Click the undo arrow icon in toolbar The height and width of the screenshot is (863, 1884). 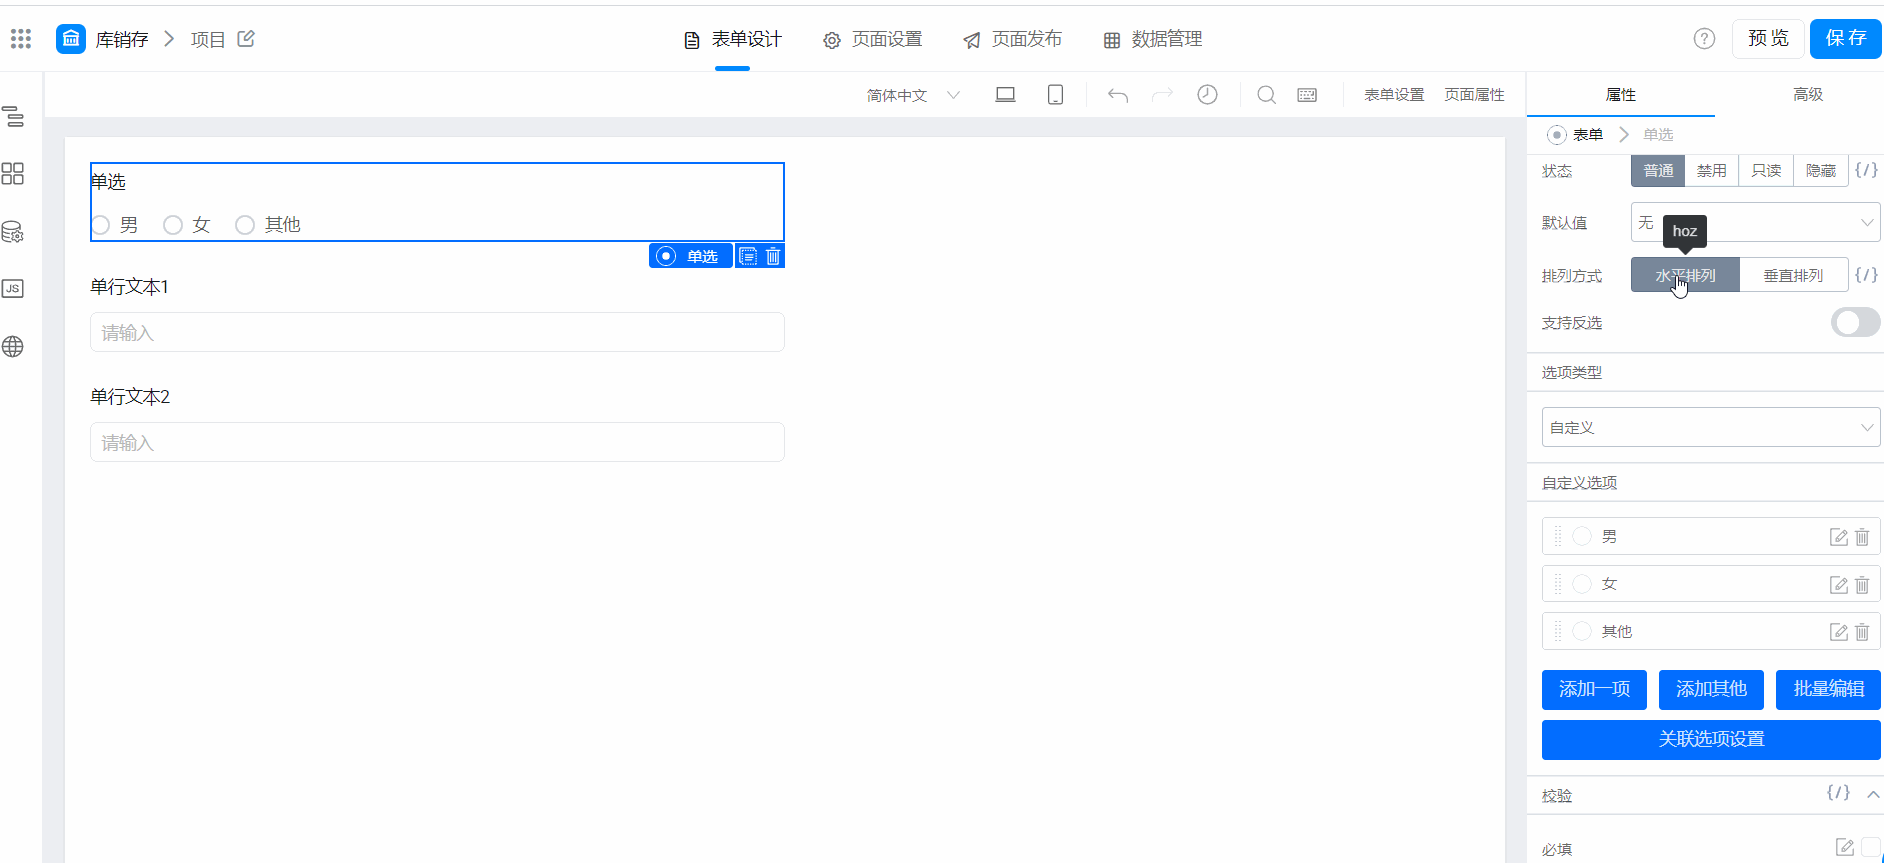pos(1118,95)
